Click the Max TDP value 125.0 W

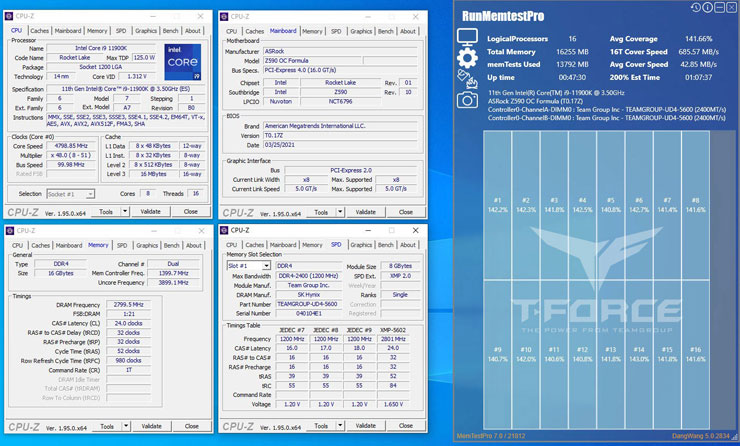point(144,57)
